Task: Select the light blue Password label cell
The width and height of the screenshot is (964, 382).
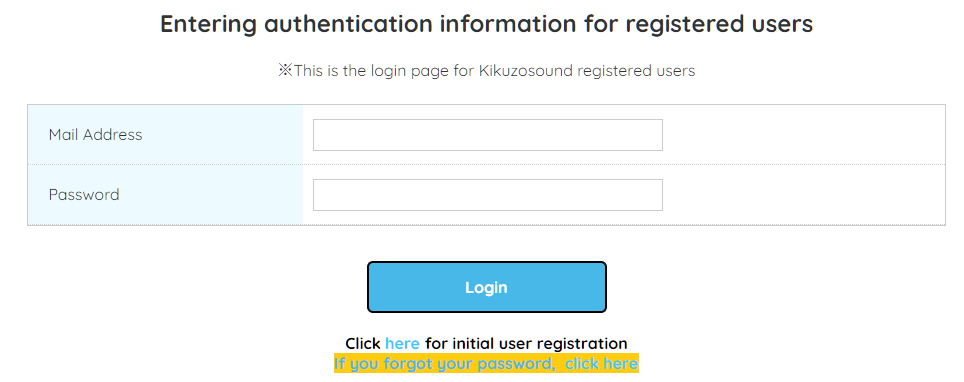Action: click(165, 195)
